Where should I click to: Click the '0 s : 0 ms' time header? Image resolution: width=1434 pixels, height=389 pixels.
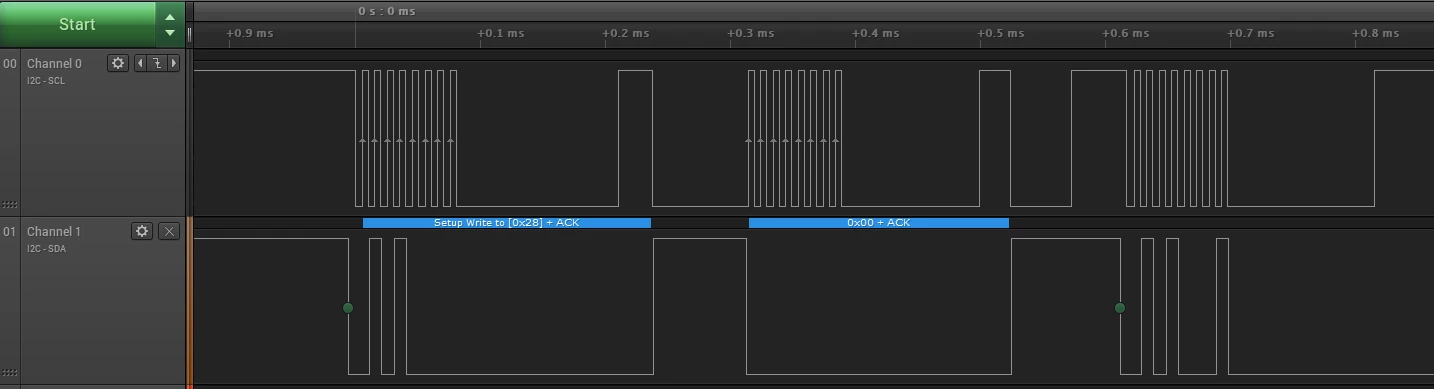pyautogui.click(x=387, y=11)
